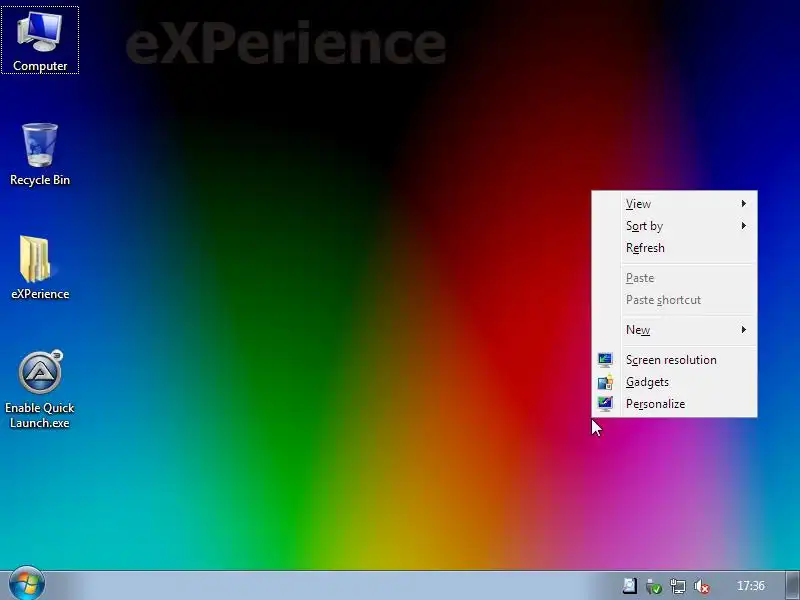800x600 pixels.
Task: Open the Windows Start orb
Action: click(x=27, y=583)
